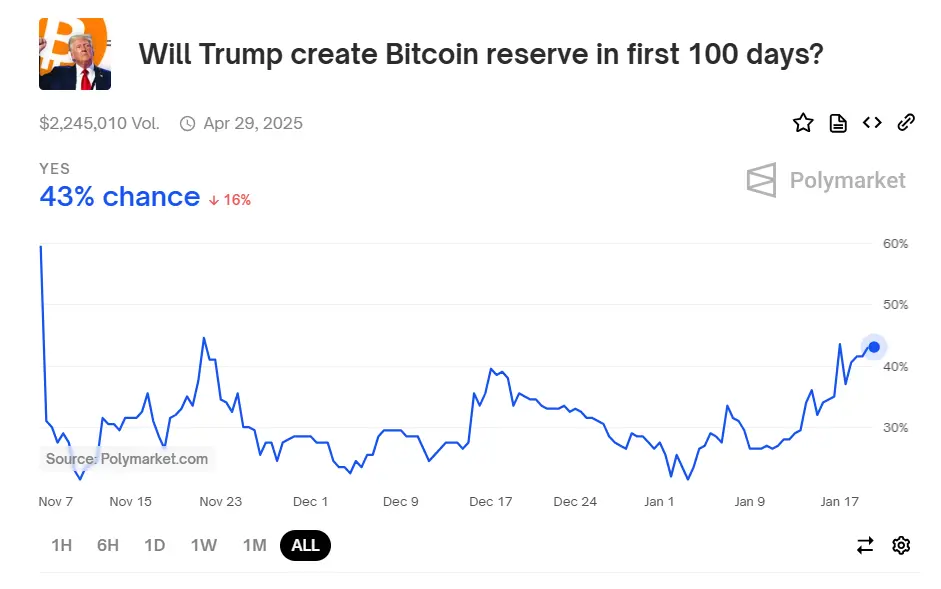Image resolution: width=941 pixels, height=589 pixels.
Task: Open the Bitcoin reserve market title
Action: (x=482, y=54)
